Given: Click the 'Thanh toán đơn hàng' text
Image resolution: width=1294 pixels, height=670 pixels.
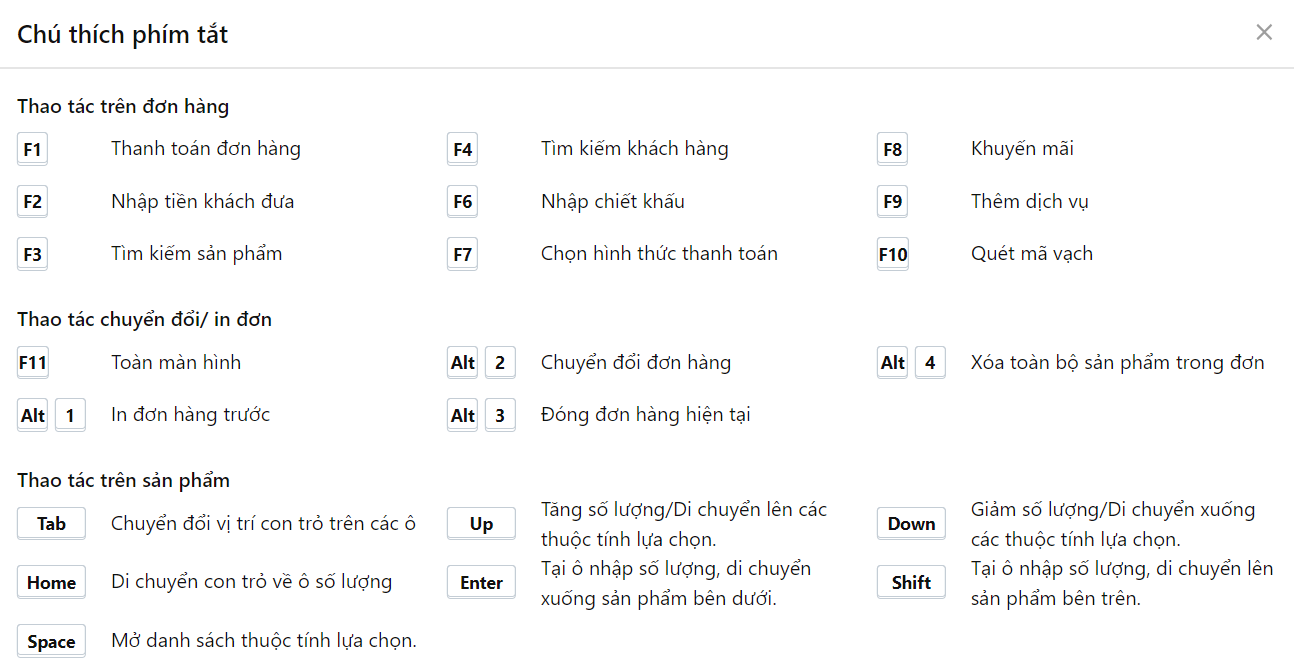Looking at the screenshot, I should coord(206,149).
